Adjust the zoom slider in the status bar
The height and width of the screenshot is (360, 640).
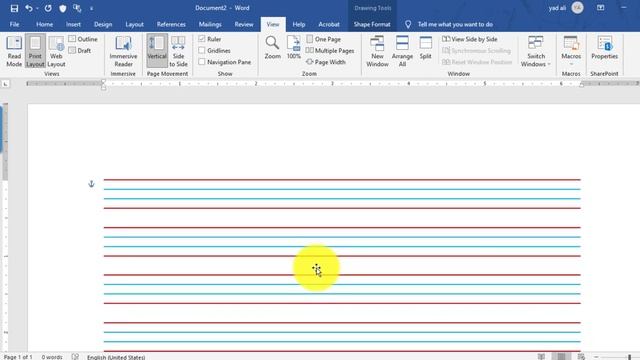point(629,357)
